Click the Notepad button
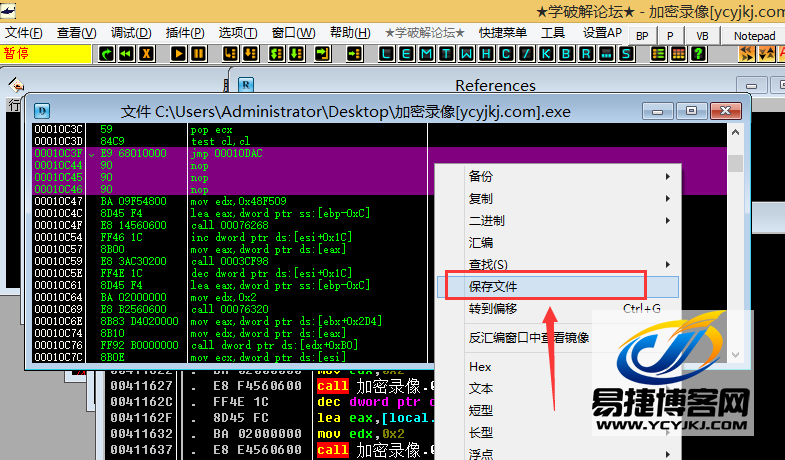Image resolution: width=785 pixels, height=460 pixels. click(x=754, y=35)
